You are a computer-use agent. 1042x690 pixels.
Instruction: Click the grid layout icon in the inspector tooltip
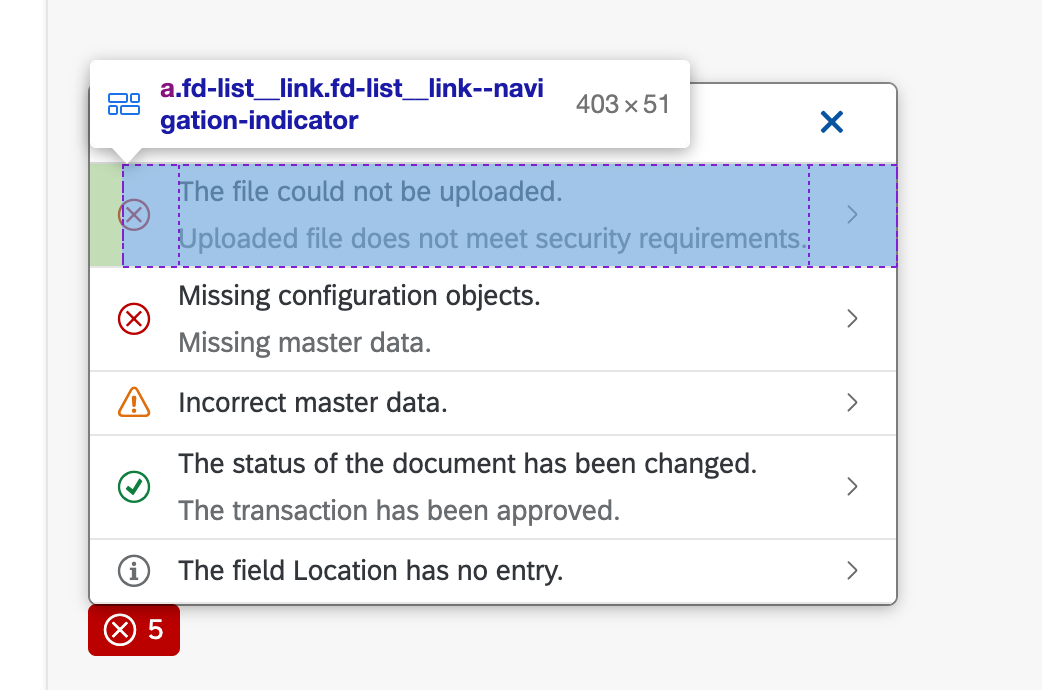coord(124,104)
